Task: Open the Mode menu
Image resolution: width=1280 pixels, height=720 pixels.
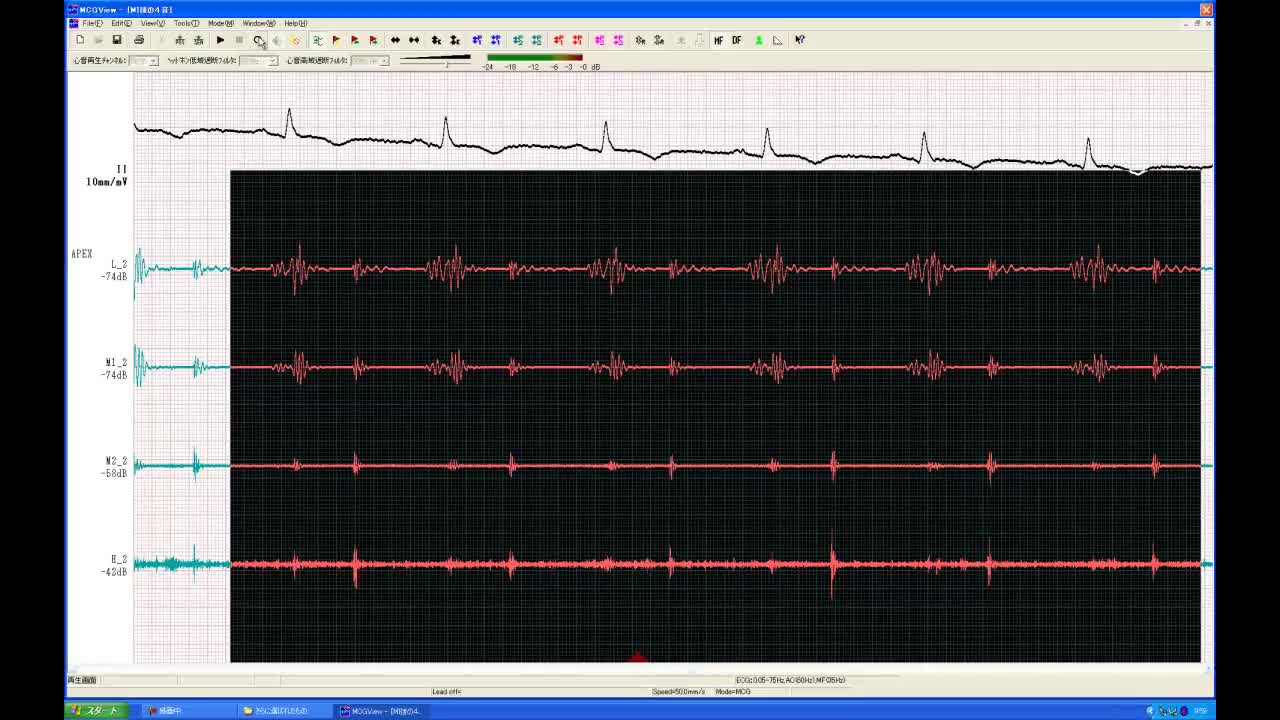Action: click(x=220, y=23)
